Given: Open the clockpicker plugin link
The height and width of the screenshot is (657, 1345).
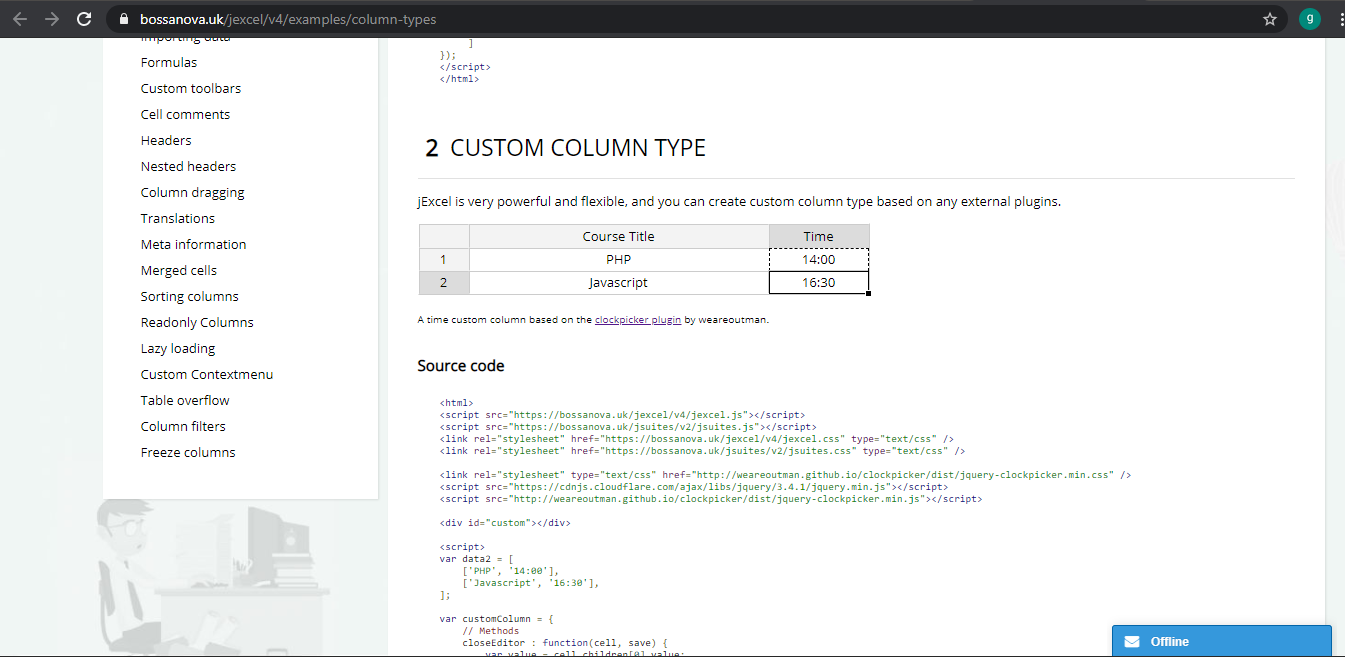Looking at the screenshot, I should click(638, 319).
